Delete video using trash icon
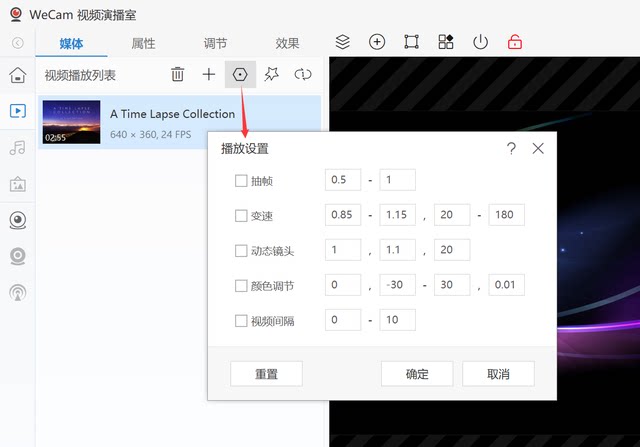640x447 pixels. (177, 74)
